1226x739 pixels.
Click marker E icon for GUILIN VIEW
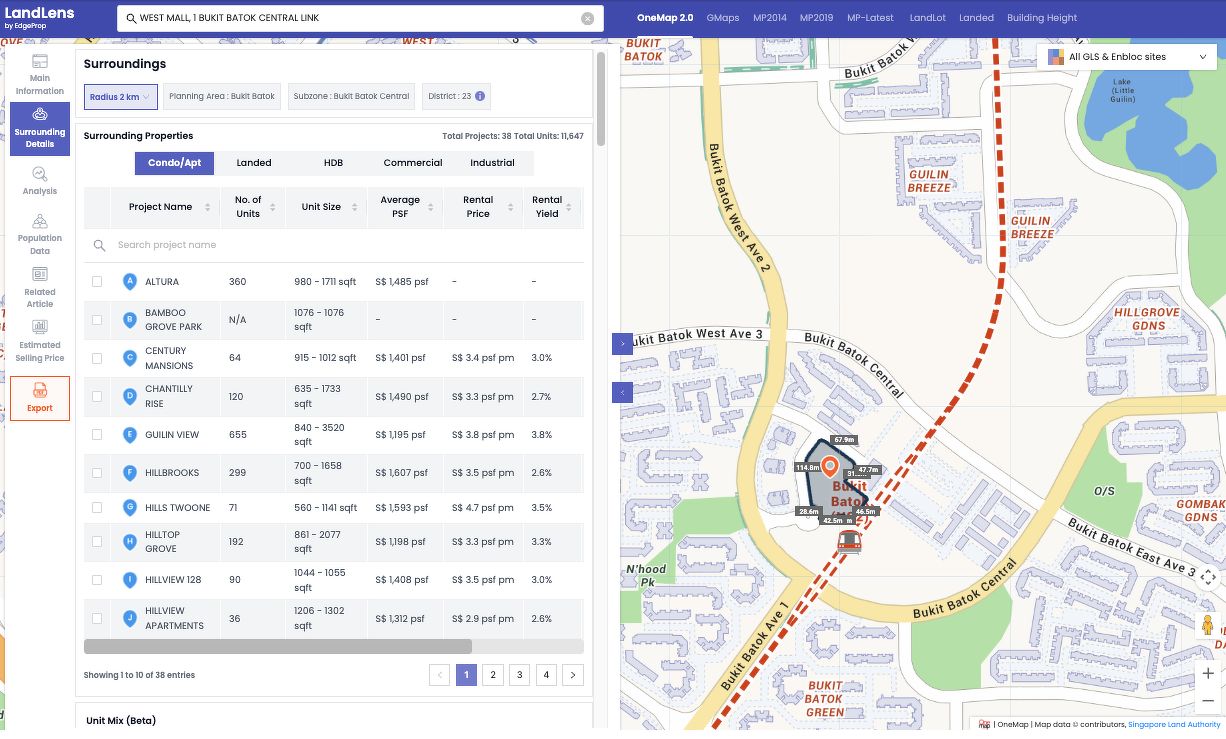click(x=129, y=435)
